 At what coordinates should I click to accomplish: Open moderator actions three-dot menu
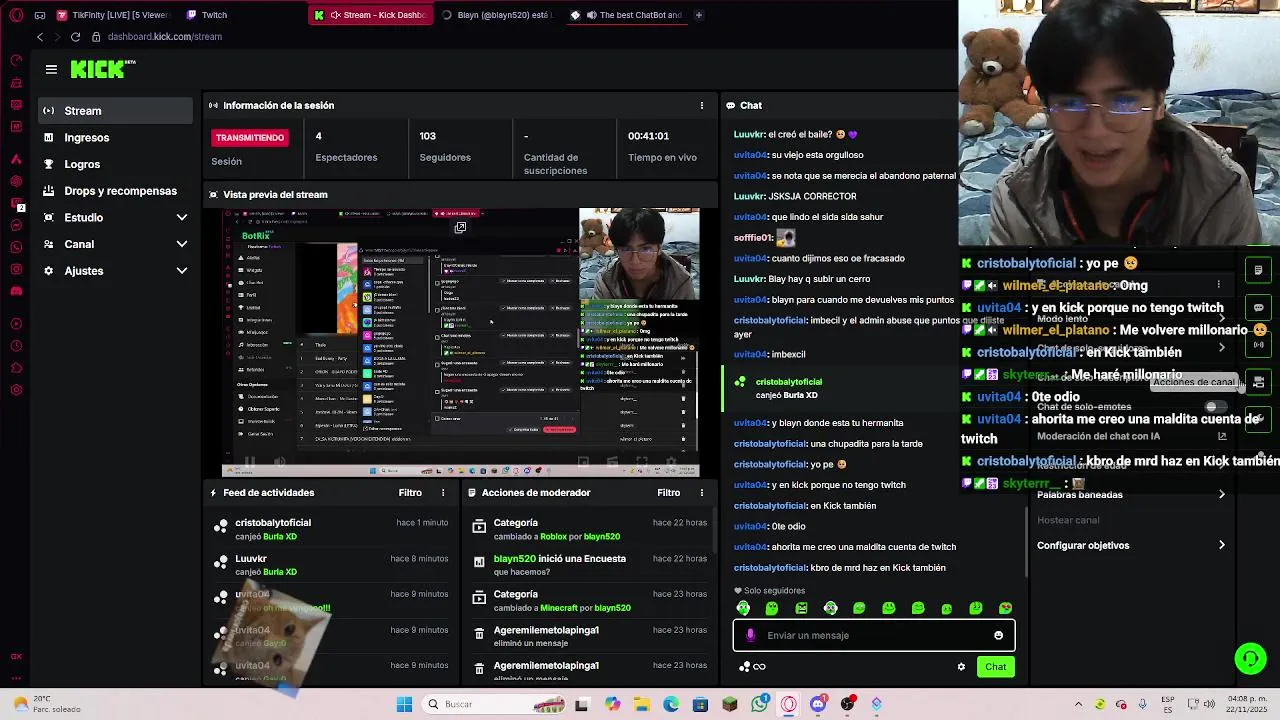[702, 492]
